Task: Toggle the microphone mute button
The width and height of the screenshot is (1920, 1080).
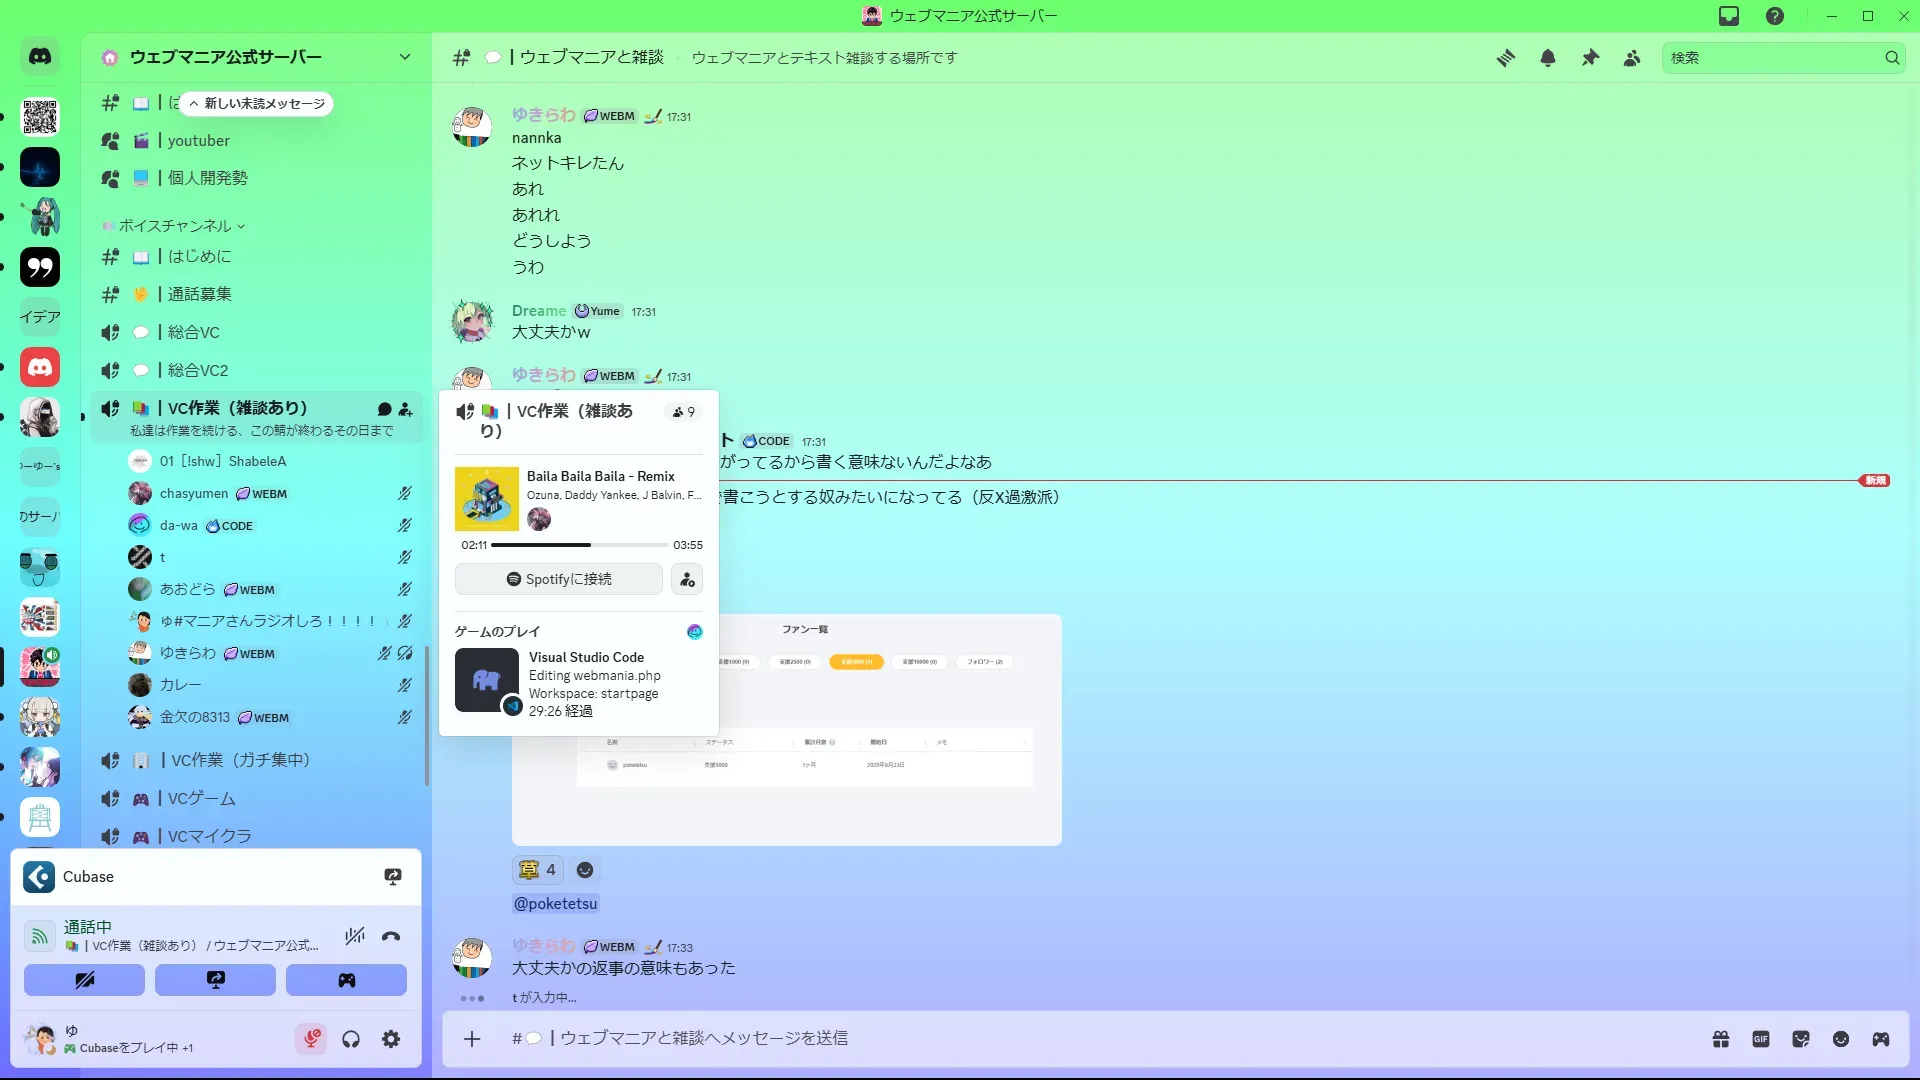Action: [x=311, y=1040]
